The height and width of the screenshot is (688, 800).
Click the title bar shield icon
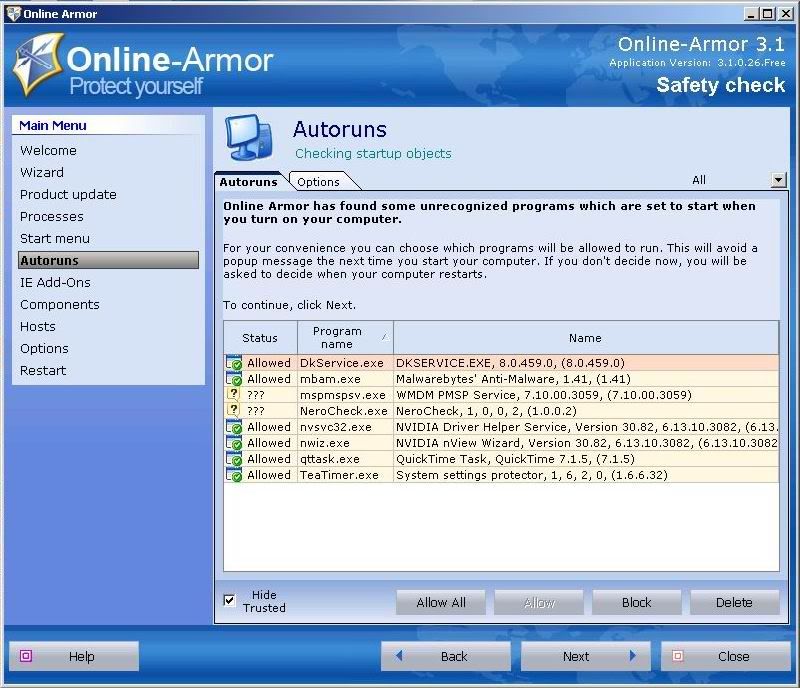click(x=13, y=14)
